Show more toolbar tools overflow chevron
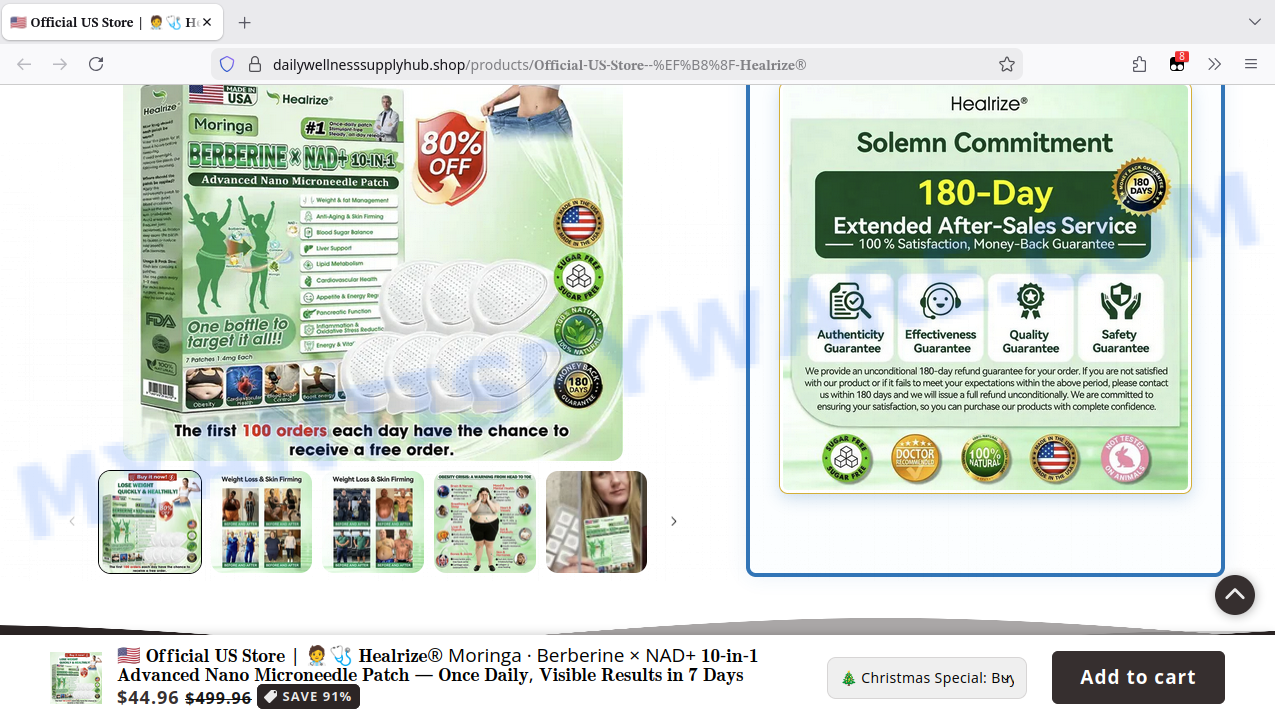The width and height of the screenshot is (1275, 720). [x=1214, y=64]
